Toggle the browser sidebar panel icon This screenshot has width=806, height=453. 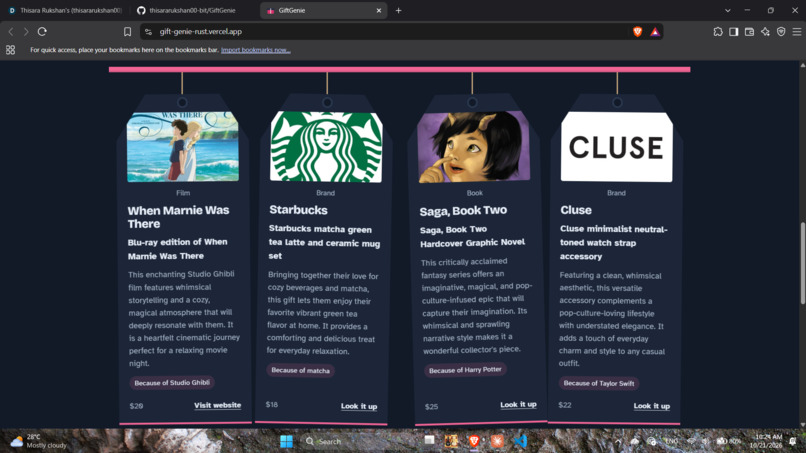(x=734, y=32)
